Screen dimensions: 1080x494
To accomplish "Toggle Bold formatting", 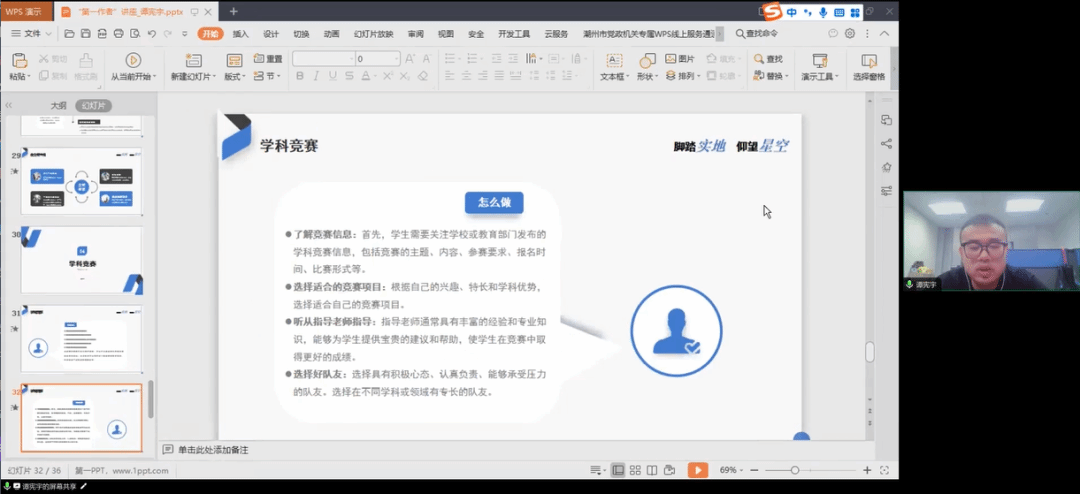I will click(x=299, y=76).
